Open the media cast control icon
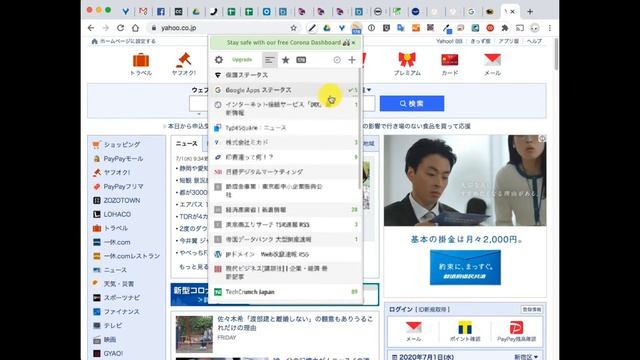The width and height of the screenshot is (640, 360). point(520,28)
